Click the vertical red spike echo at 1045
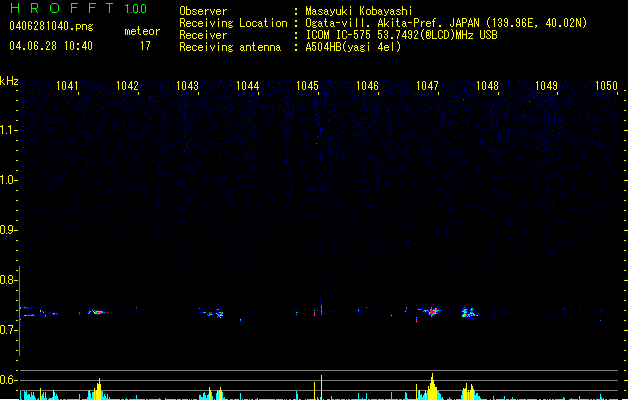This screenshot has height=400, width=629. pyautogui.click(x=321, y=308)
